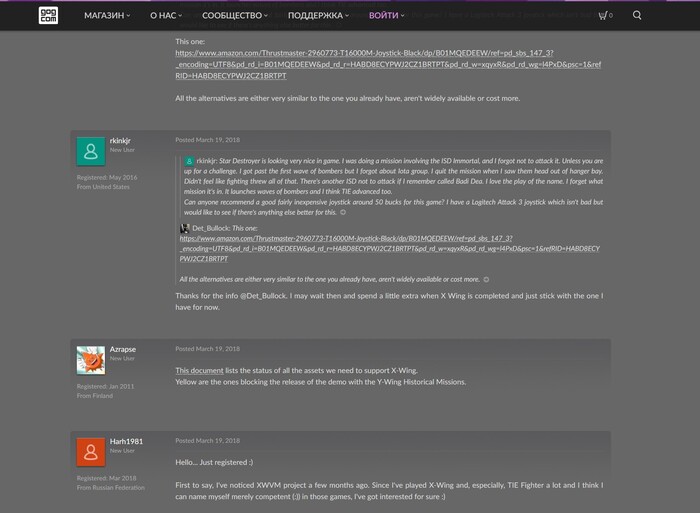Click rkinkjr's green avatar icon
The height and width of the screenshot is (513, 700).
pos(90,151)
